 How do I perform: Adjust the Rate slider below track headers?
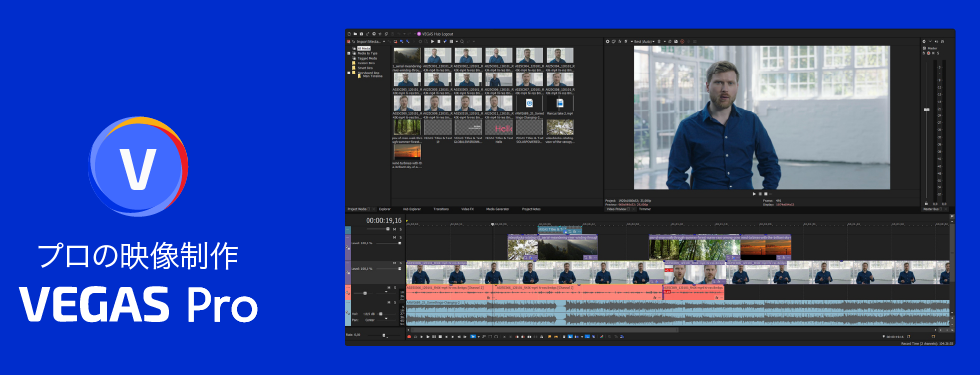point(384,336)
